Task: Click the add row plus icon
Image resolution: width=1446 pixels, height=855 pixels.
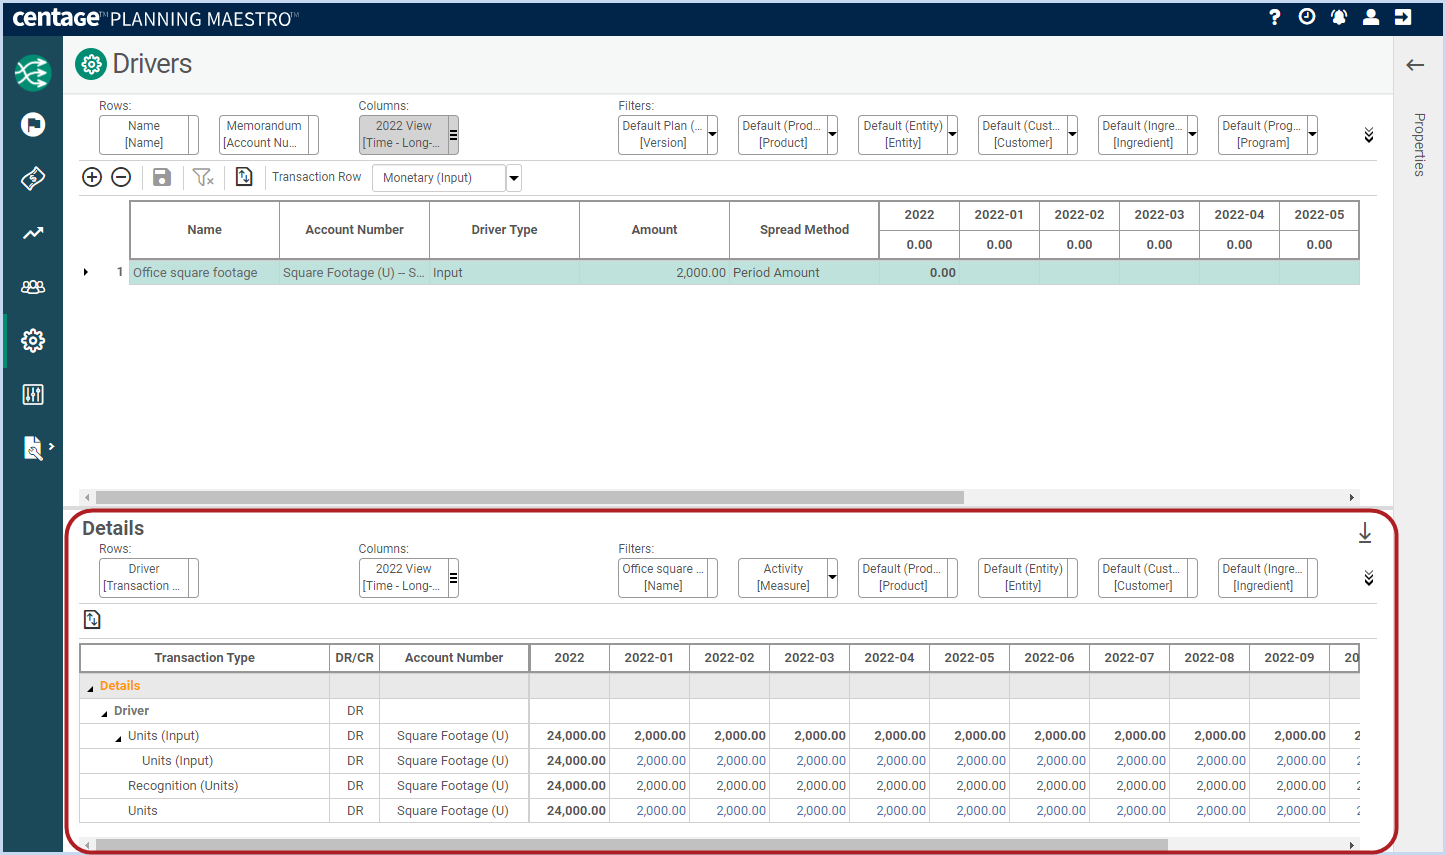Action: [92, 177]
